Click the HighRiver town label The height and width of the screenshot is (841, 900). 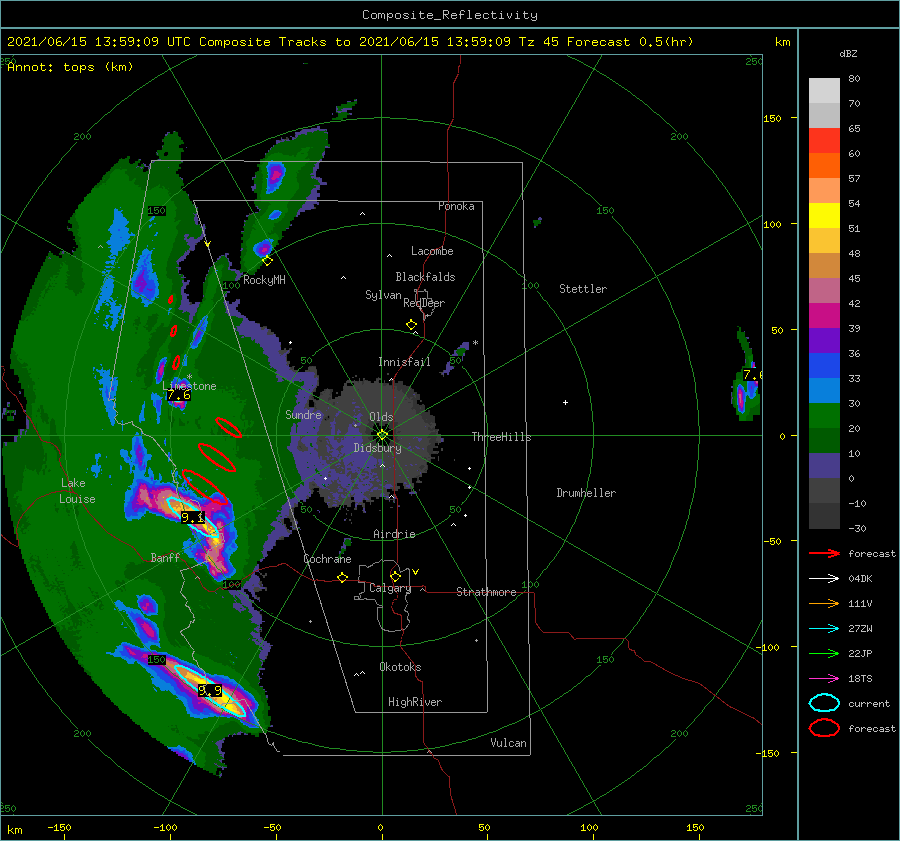tap(415, 702)
